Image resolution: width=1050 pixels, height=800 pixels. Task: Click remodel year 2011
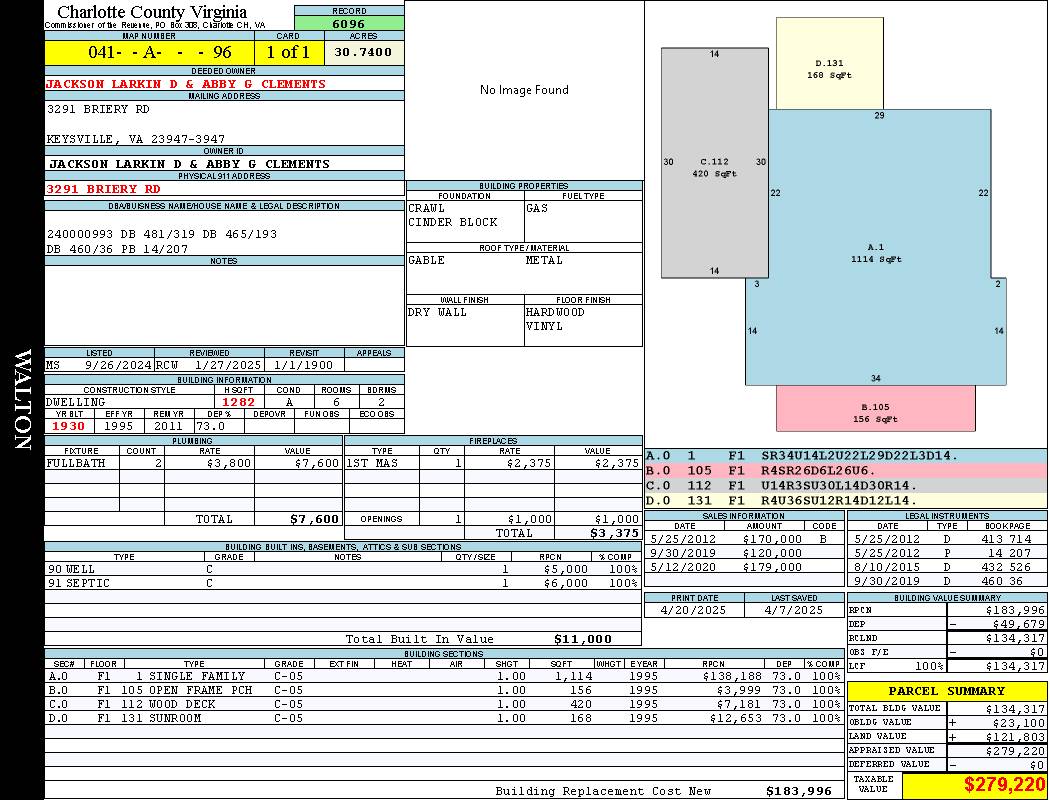(168, 426)
